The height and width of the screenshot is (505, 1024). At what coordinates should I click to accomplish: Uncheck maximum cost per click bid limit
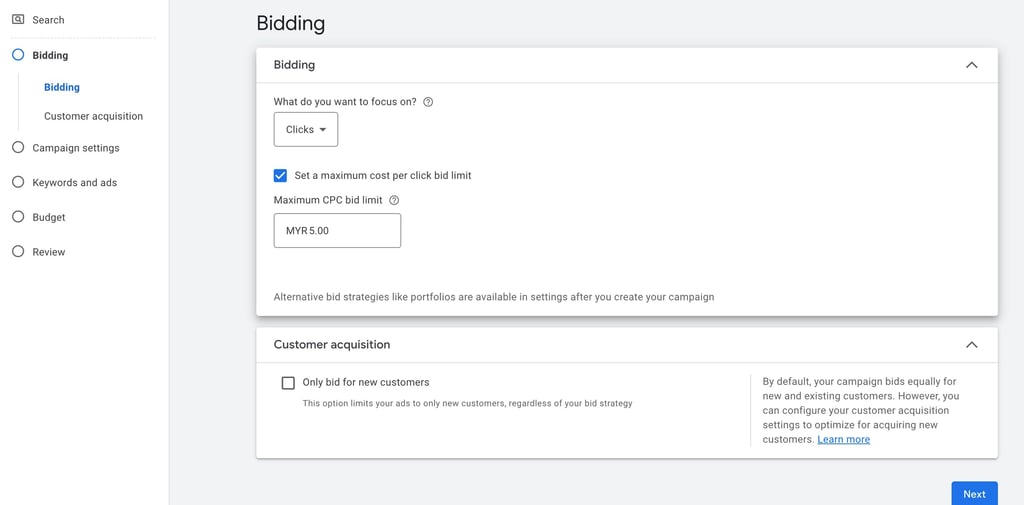coord(281,175)
